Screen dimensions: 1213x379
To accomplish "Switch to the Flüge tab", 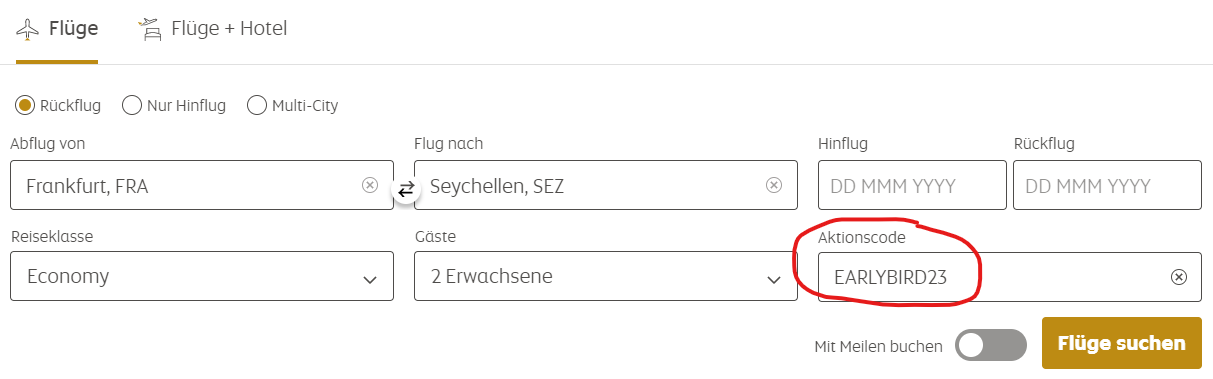I will pos(57,30).
